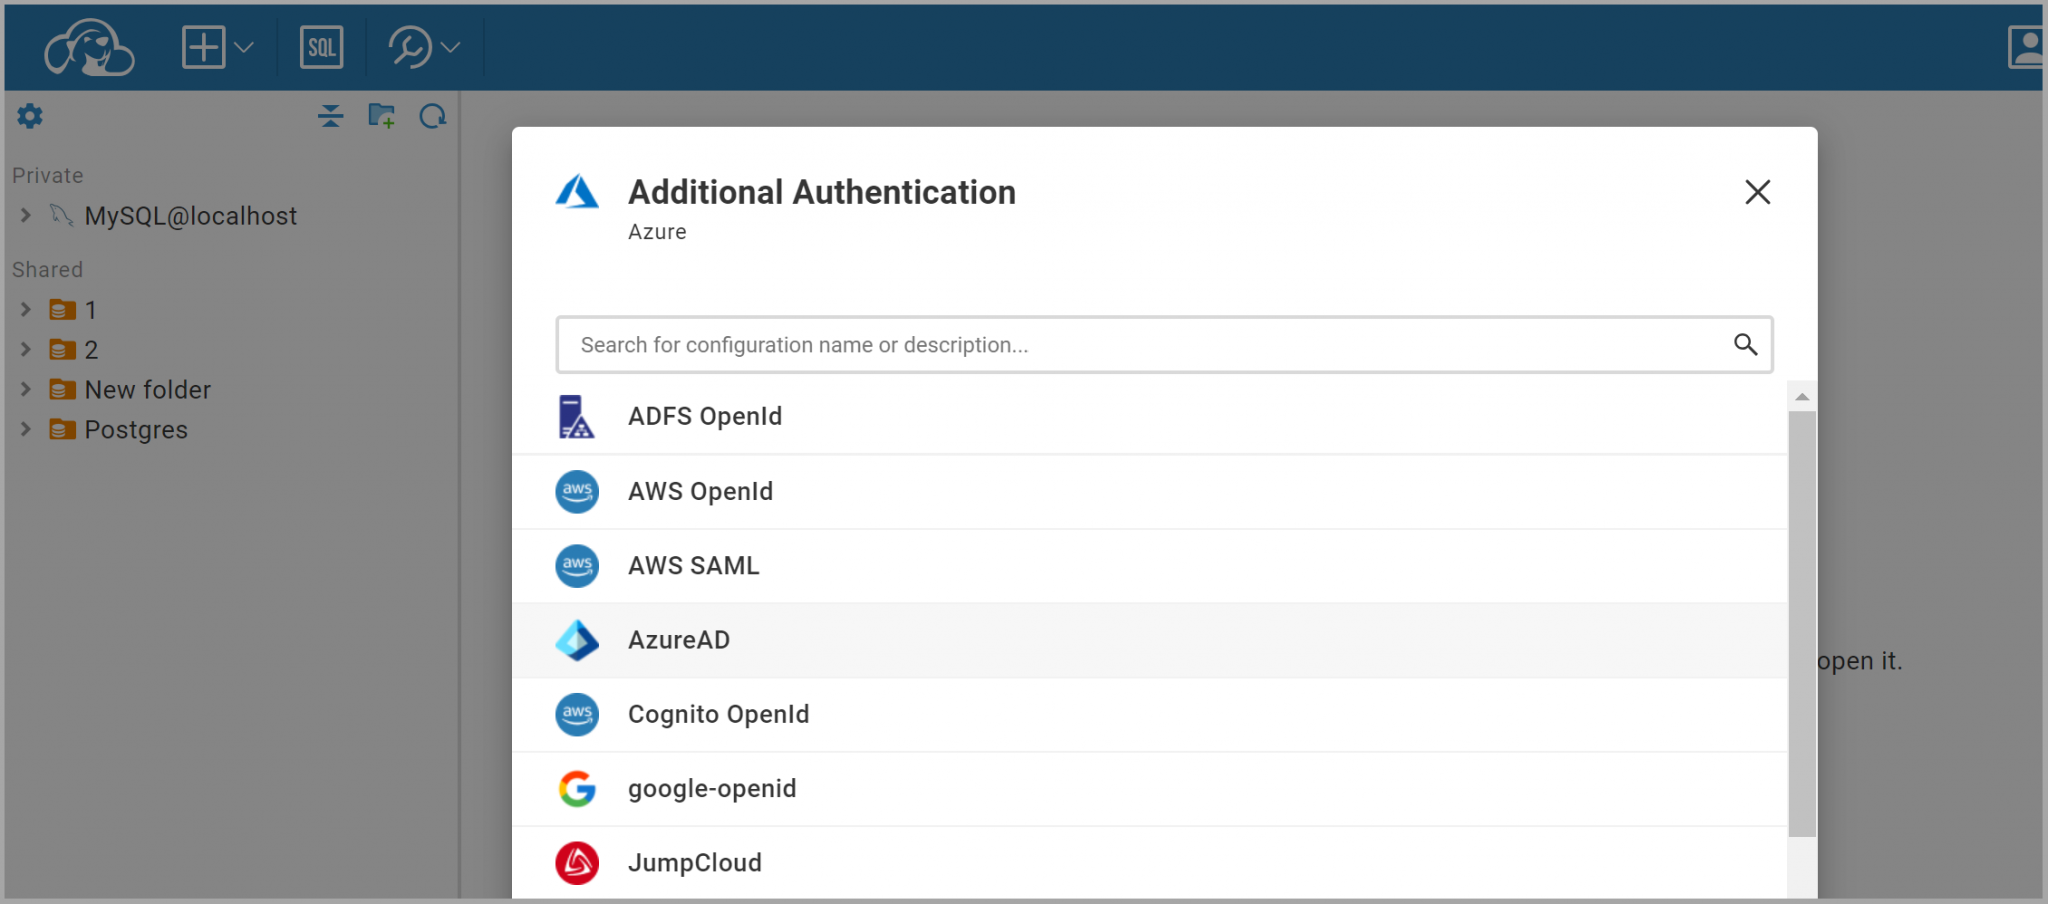
Task: Open the user profile icon
Action: (2026, 46)
